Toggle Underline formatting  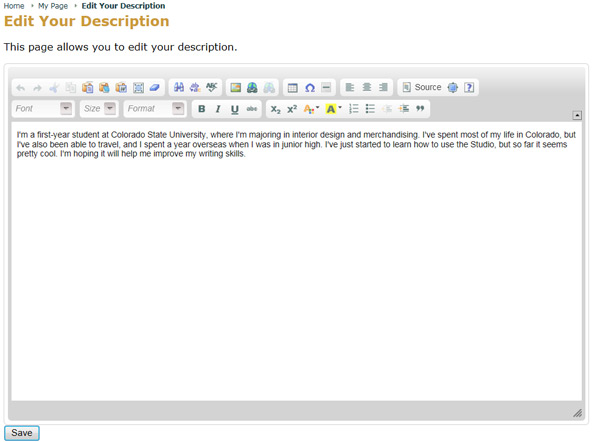coord(235,109)
